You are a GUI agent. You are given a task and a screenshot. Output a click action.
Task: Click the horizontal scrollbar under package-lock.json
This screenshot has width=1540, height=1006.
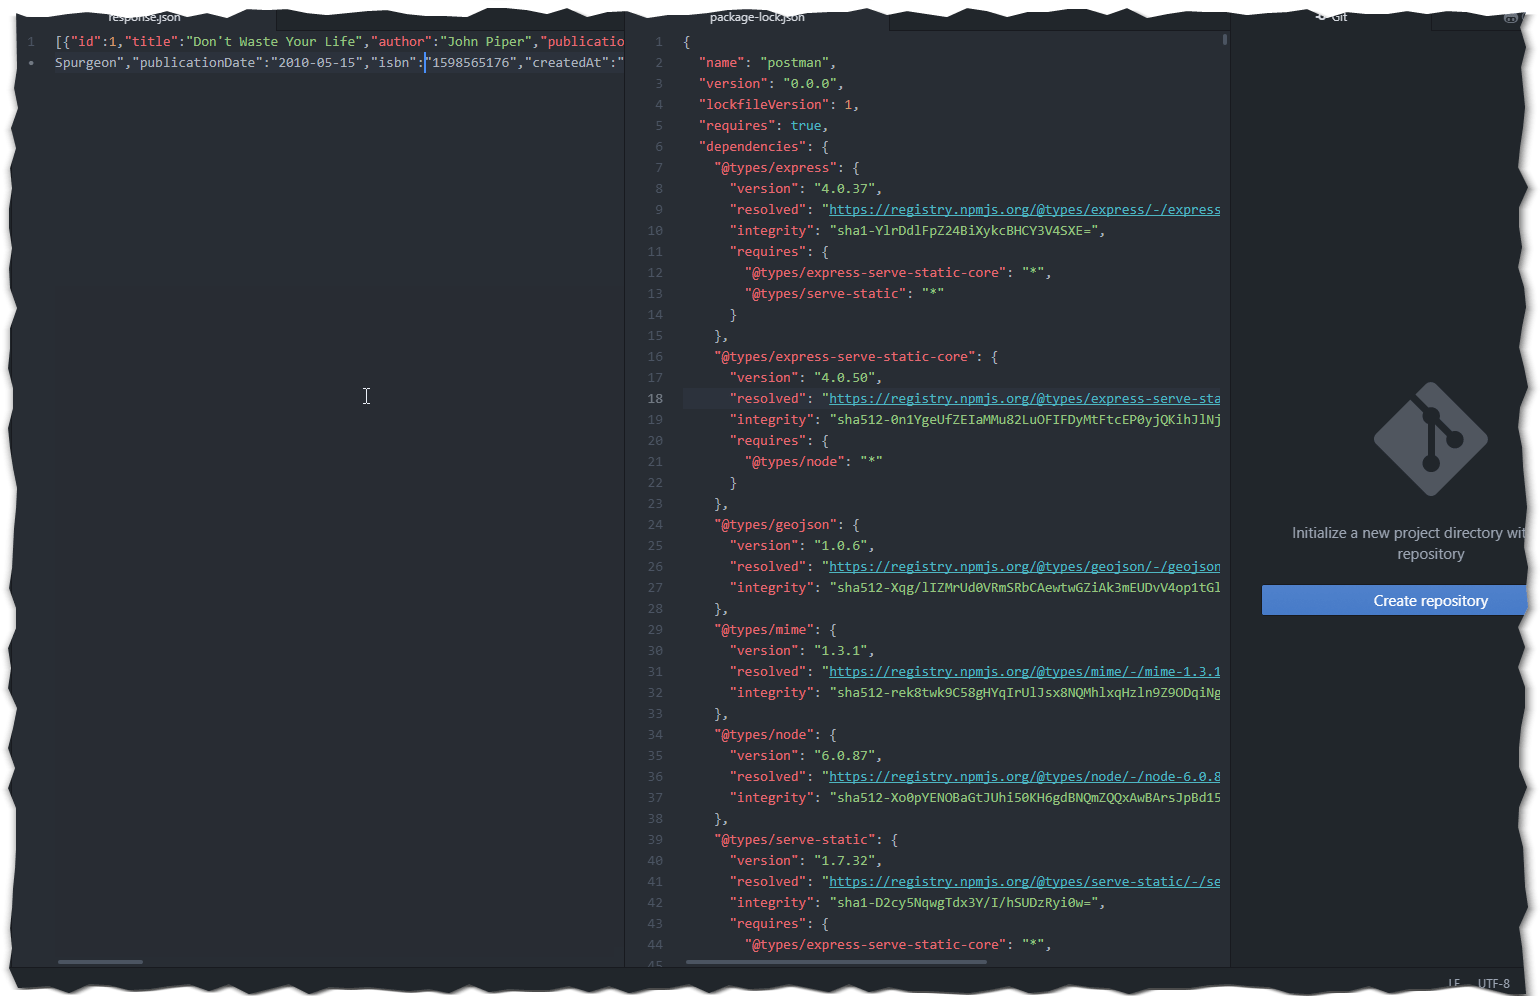pos(838,961)
